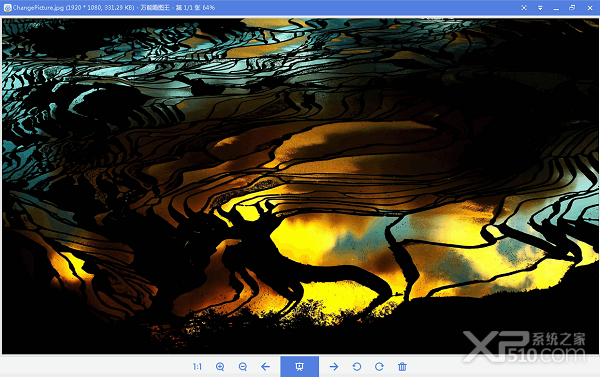600x377 pixels.
Task: Click the XP510.com watermark on image
Action: [x=524, y=347]
